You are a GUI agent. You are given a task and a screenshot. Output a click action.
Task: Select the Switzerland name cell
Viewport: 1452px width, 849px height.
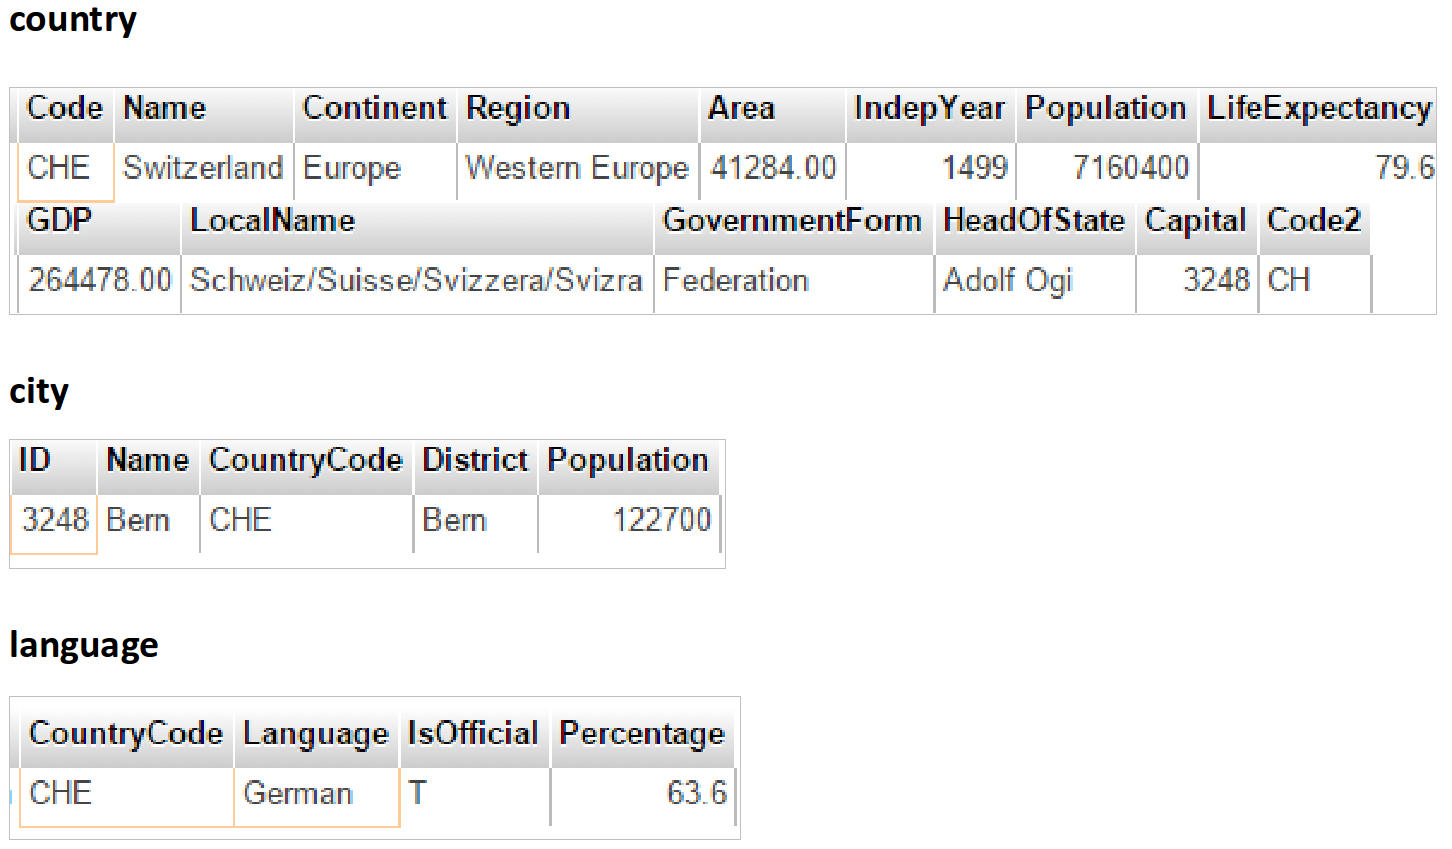tap(203, 168)
